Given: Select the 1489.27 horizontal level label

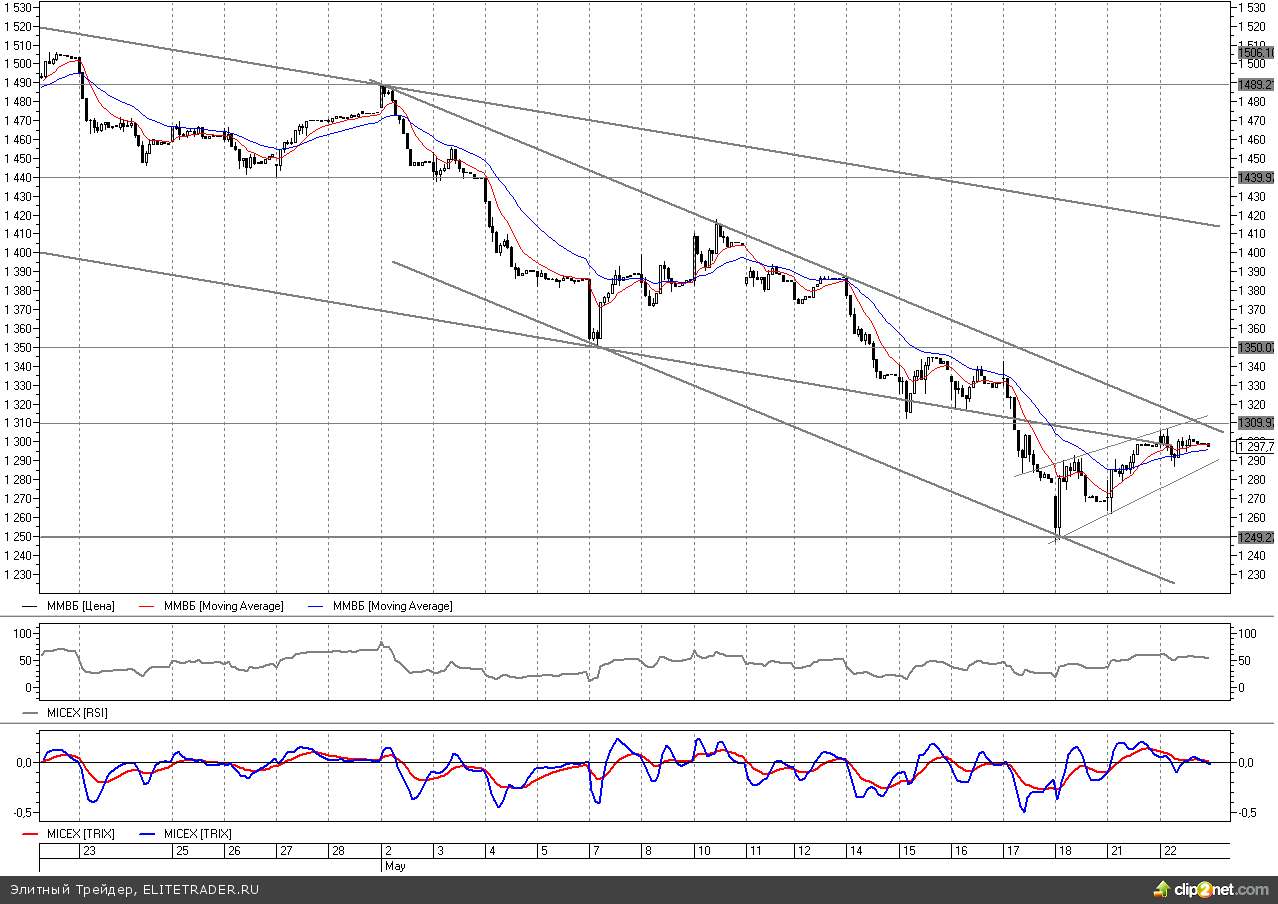Looking at the screenshot, I should (1256, 85).
